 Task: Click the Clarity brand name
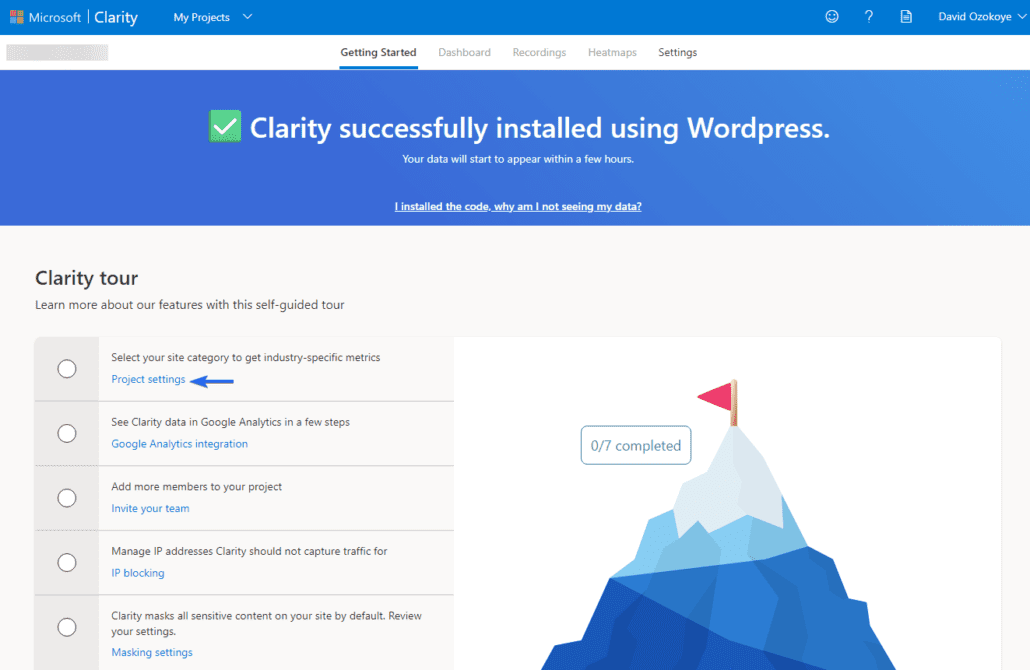116,18
